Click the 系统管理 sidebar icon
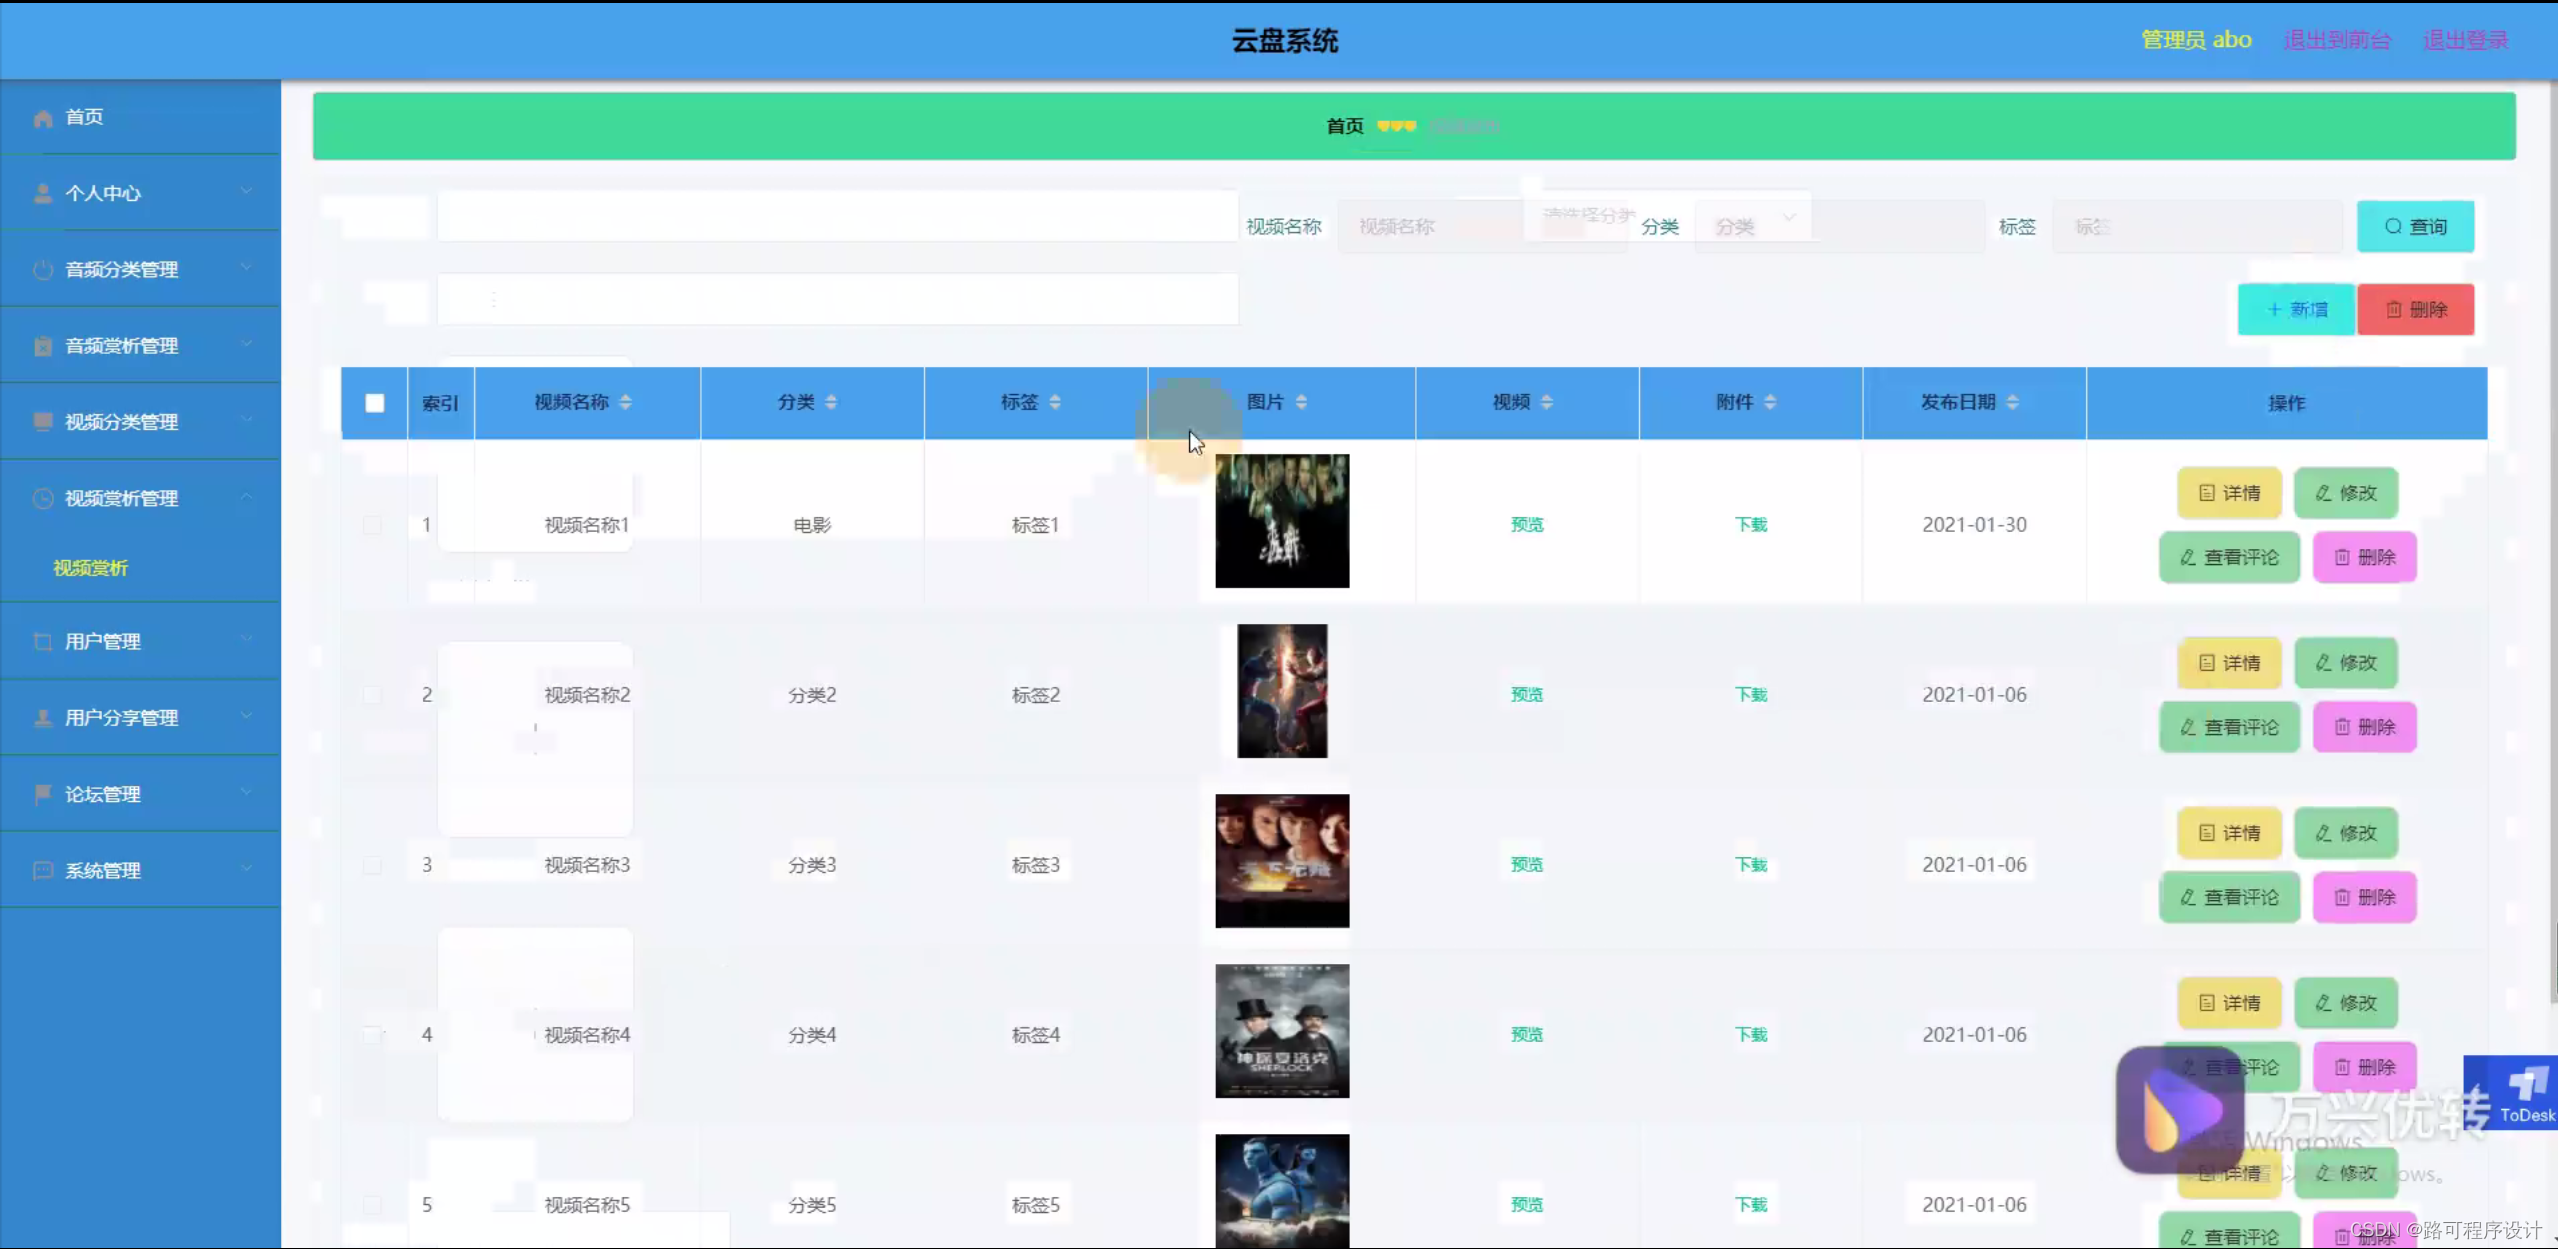Image resolution: width=2558 pixels, height=1249 pixels. (x=43, y=871)
